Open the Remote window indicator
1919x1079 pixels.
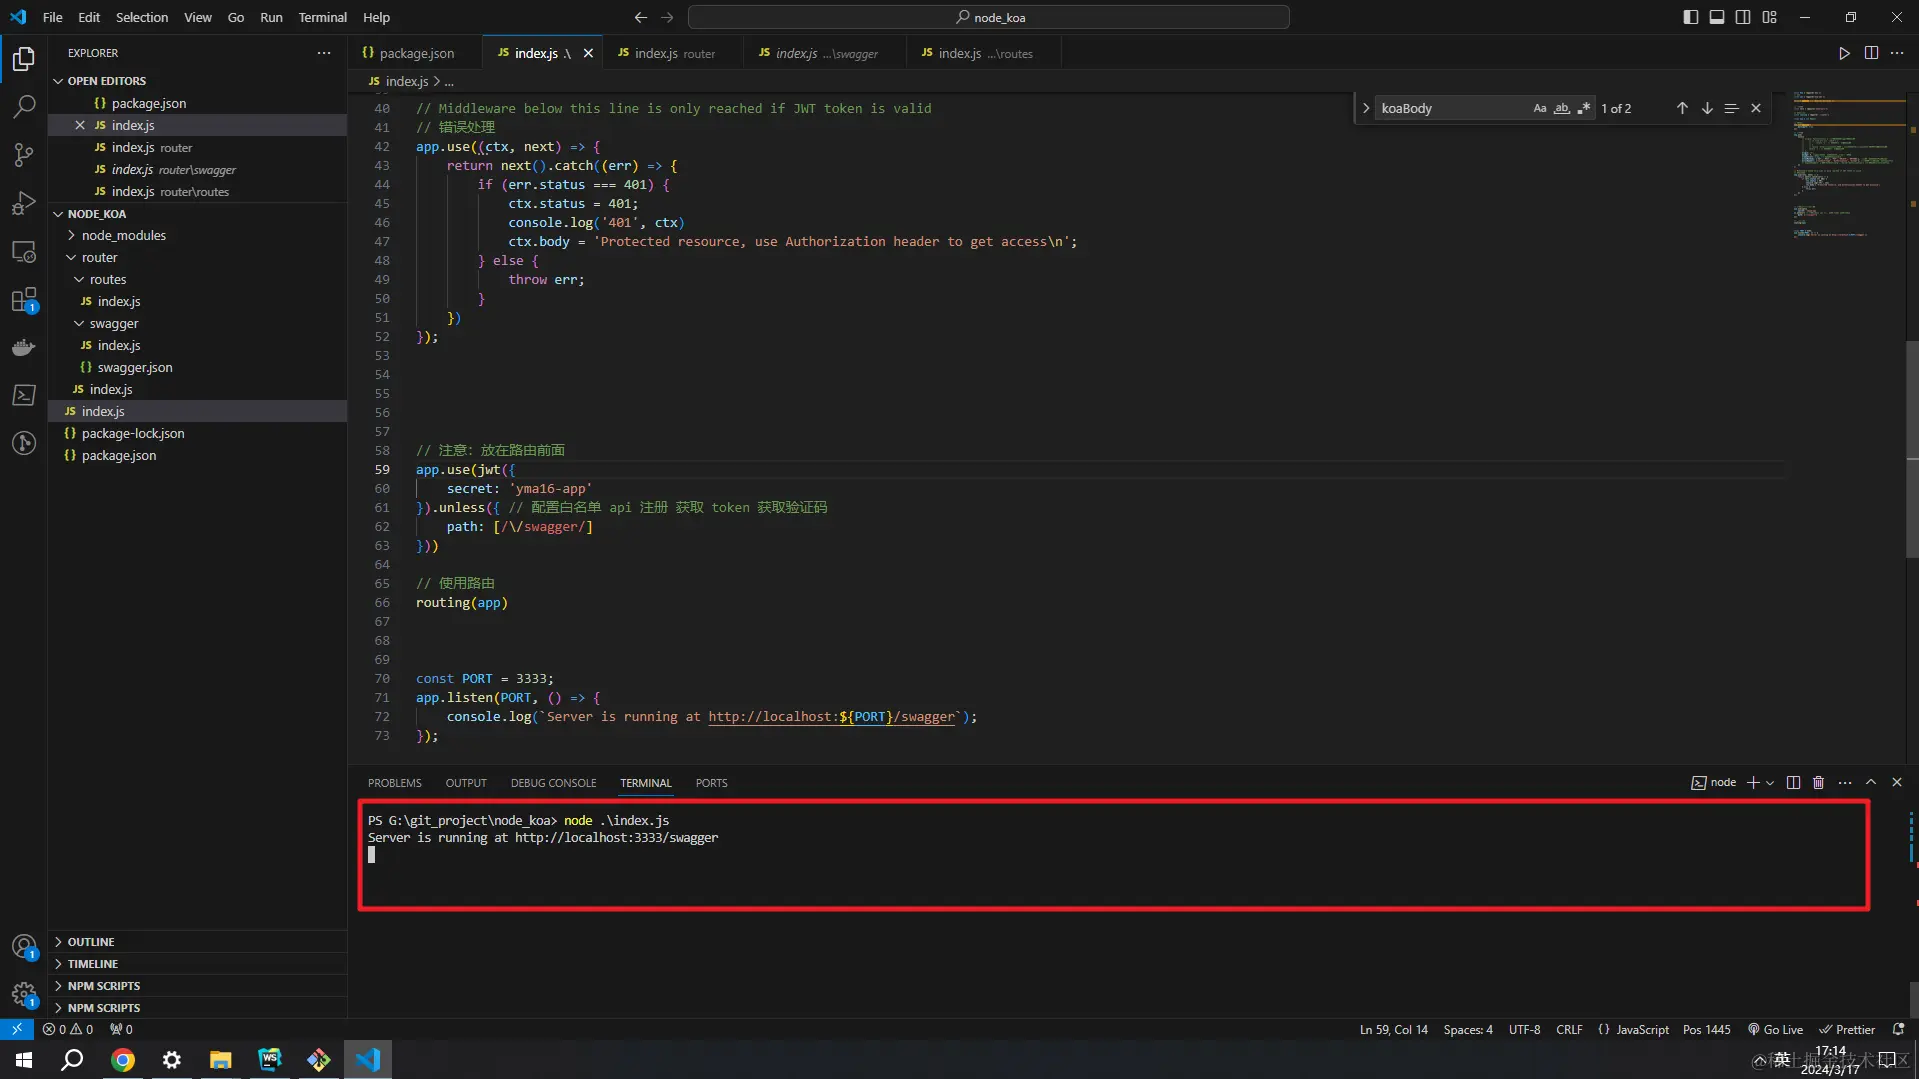coord(17,1029)
